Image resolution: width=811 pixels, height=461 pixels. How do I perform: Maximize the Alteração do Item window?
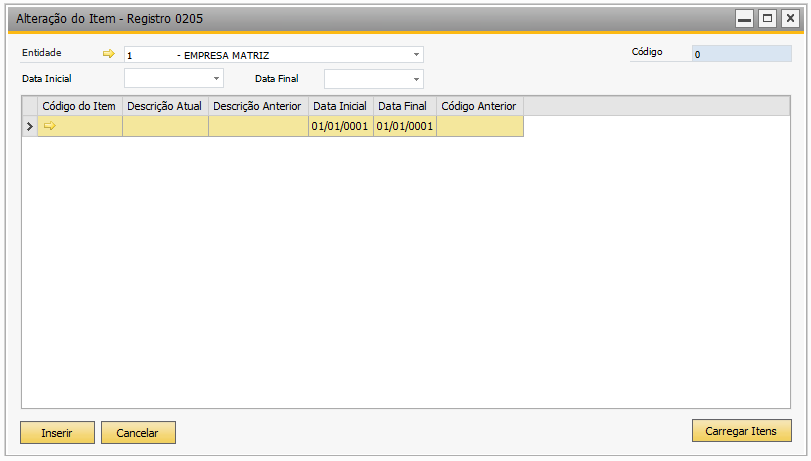click(768, 19)
